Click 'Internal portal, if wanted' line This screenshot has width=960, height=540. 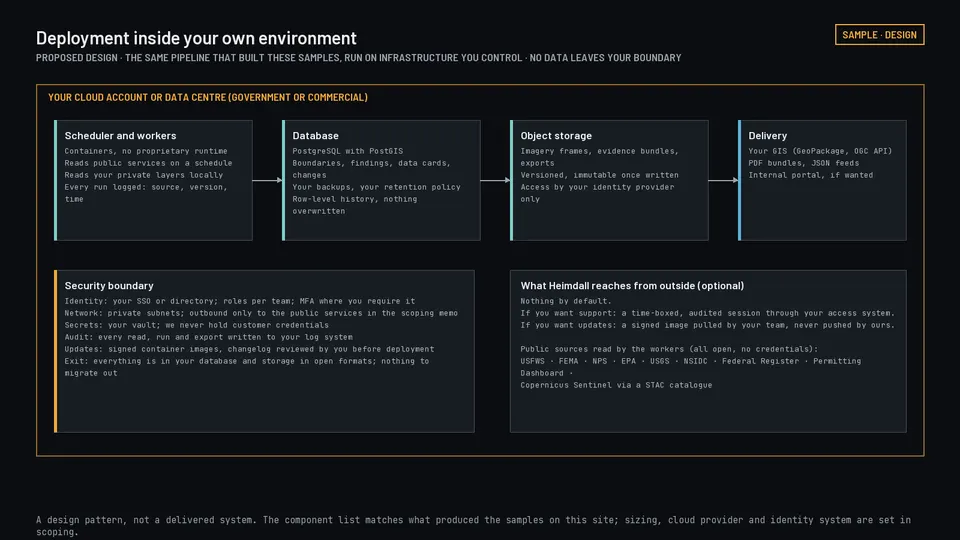(x=811, y=175)
